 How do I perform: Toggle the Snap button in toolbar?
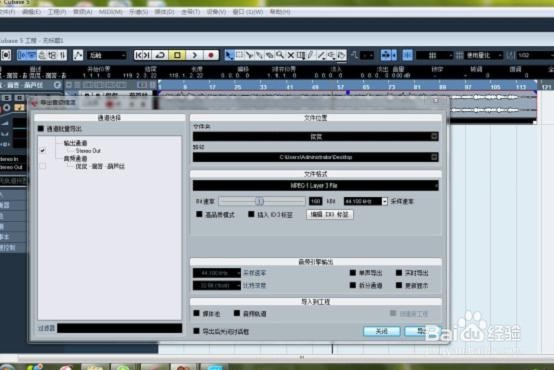pos(407,55)
